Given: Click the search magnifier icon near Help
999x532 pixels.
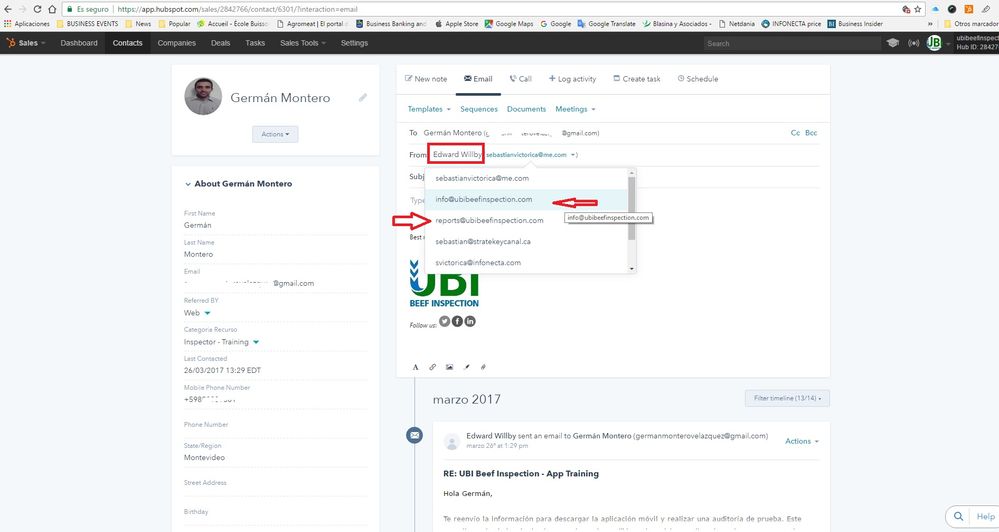Looking at the screenshot, I should click(x=958, y=517).
